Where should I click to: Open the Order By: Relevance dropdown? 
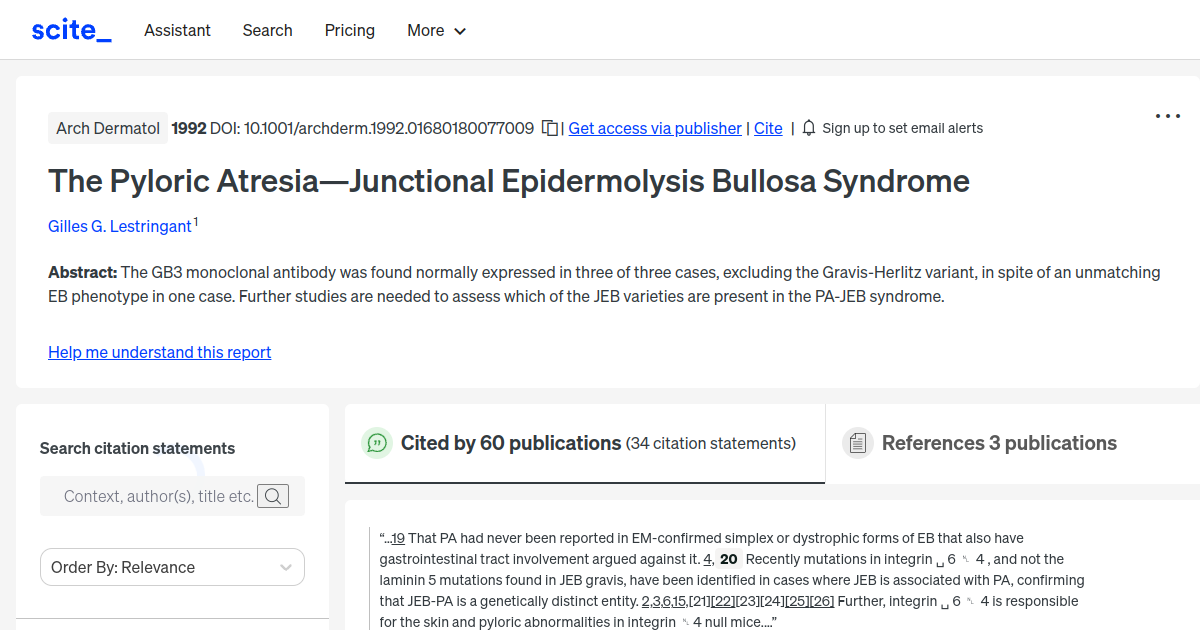[172, 567]
